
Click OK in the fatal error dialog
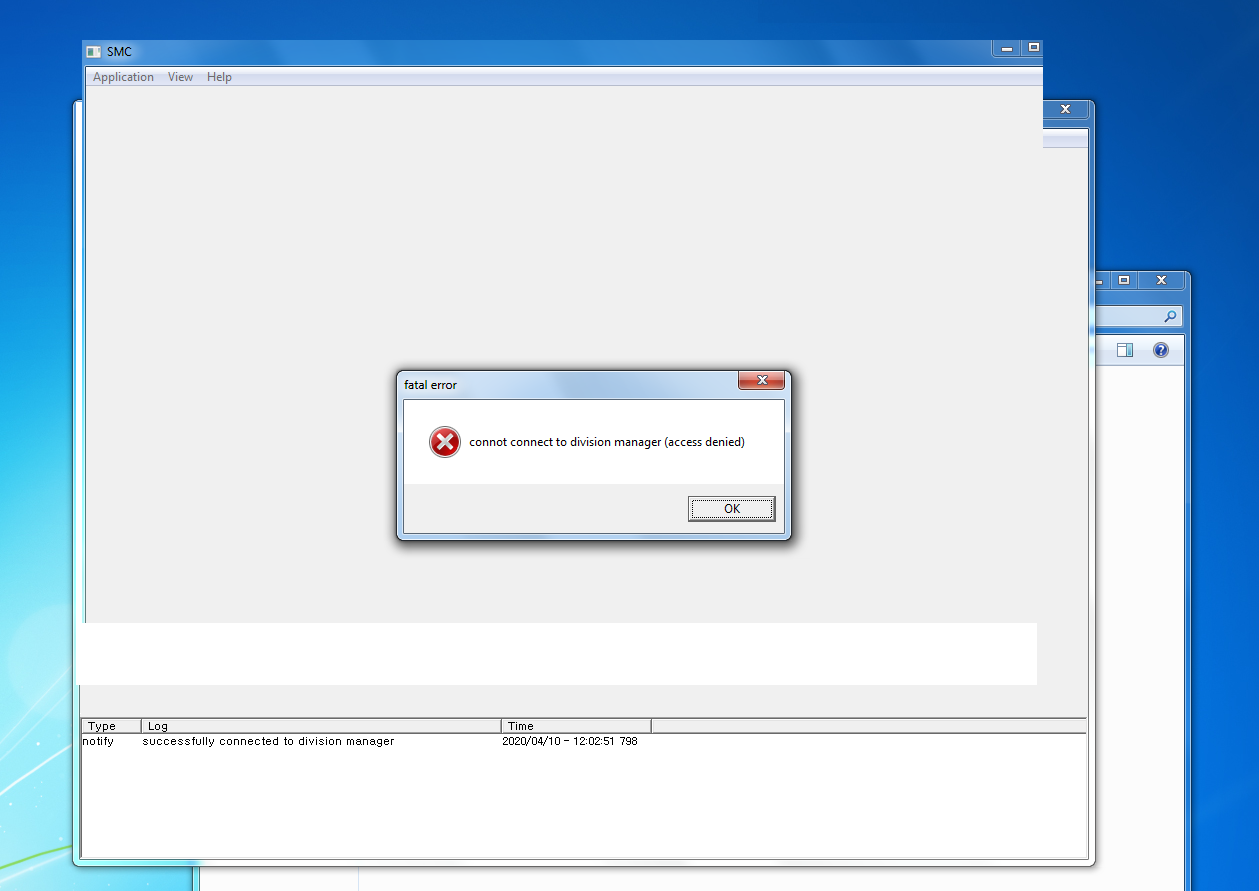point(731,509)
